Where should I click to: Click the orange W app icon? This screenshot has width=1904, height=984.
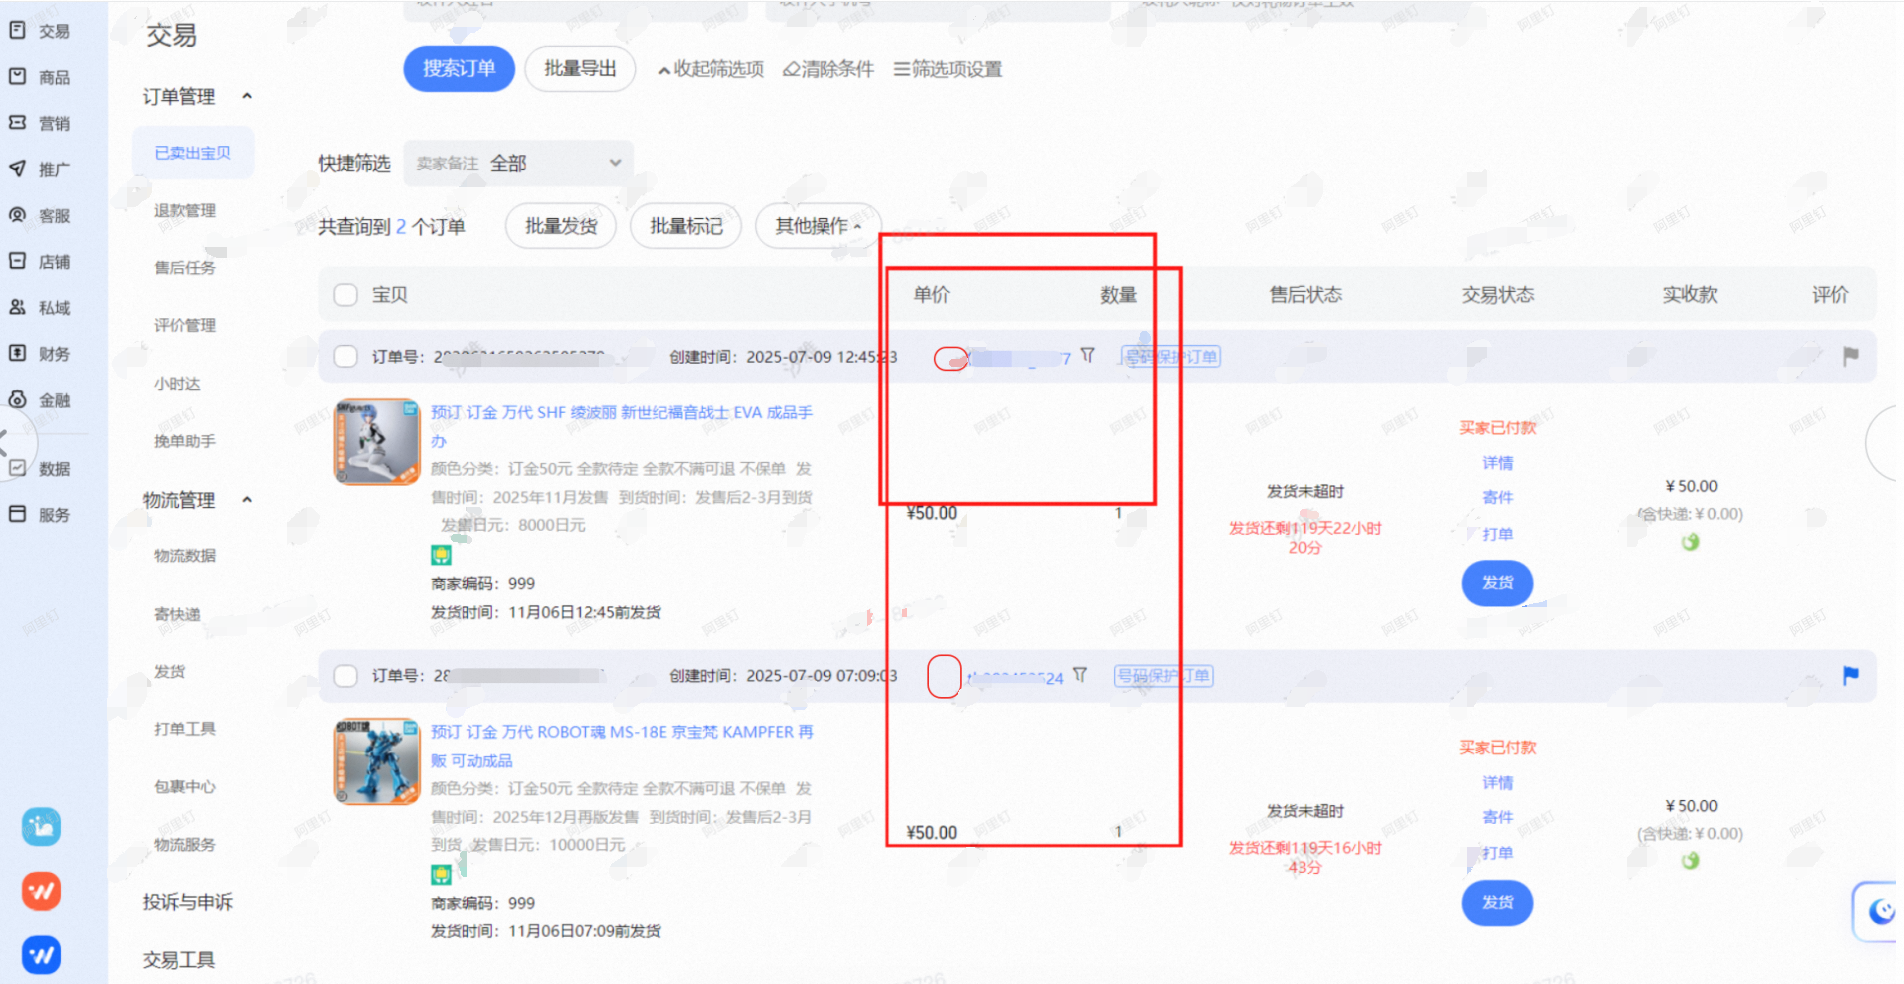click(42, 891)
